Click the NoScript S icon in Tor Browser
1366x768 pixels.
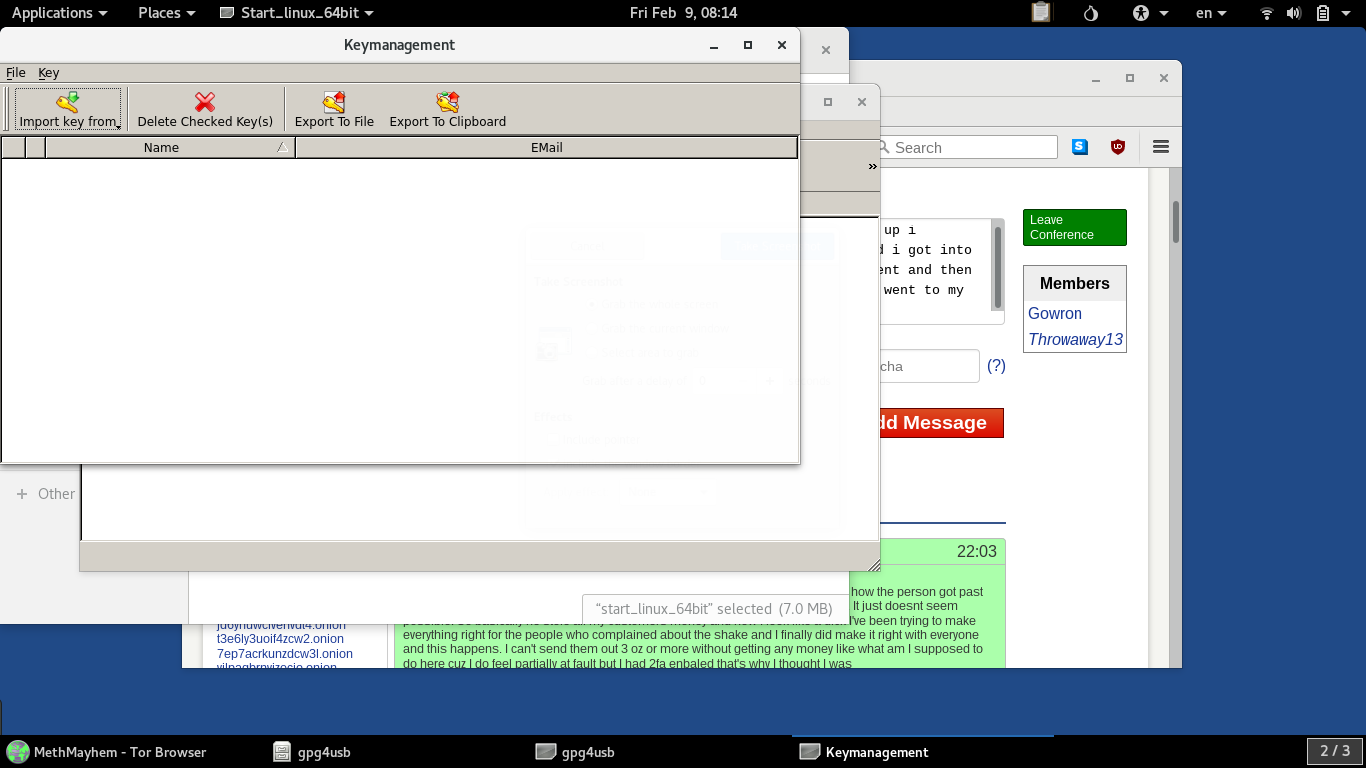pyautogui.click(x=1080, y=147)
